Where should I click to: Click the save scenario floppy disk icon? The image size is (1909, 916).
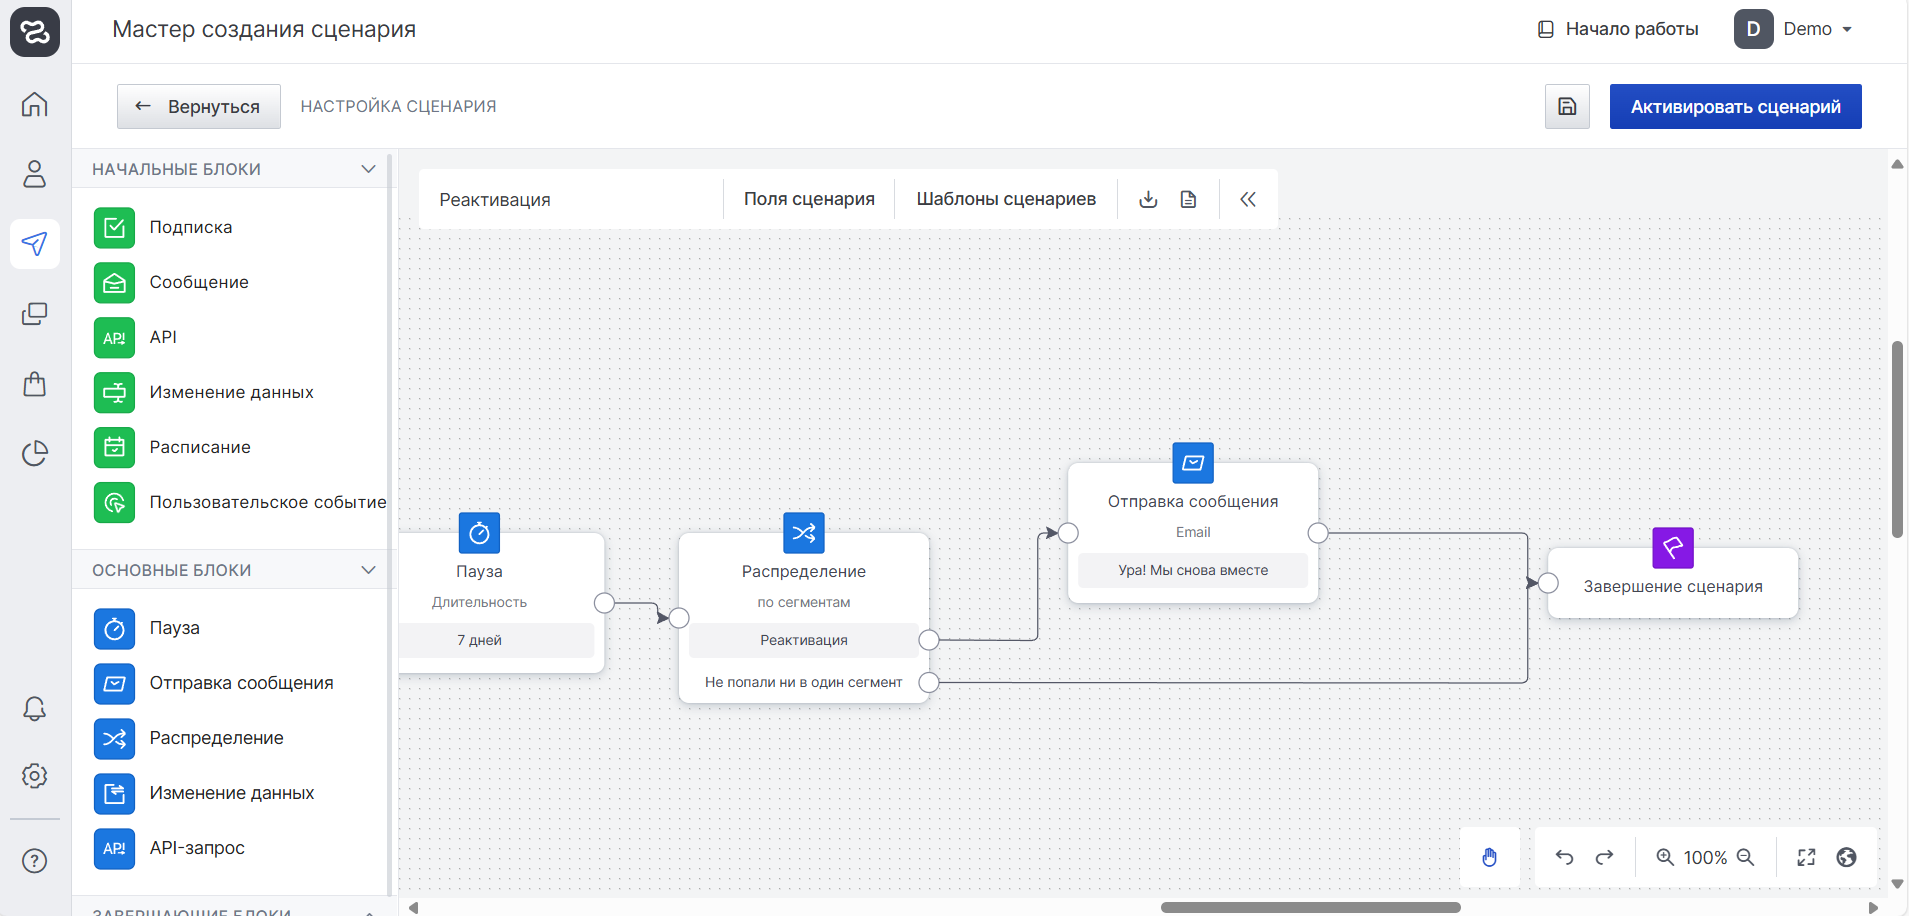coord(1567,107)
